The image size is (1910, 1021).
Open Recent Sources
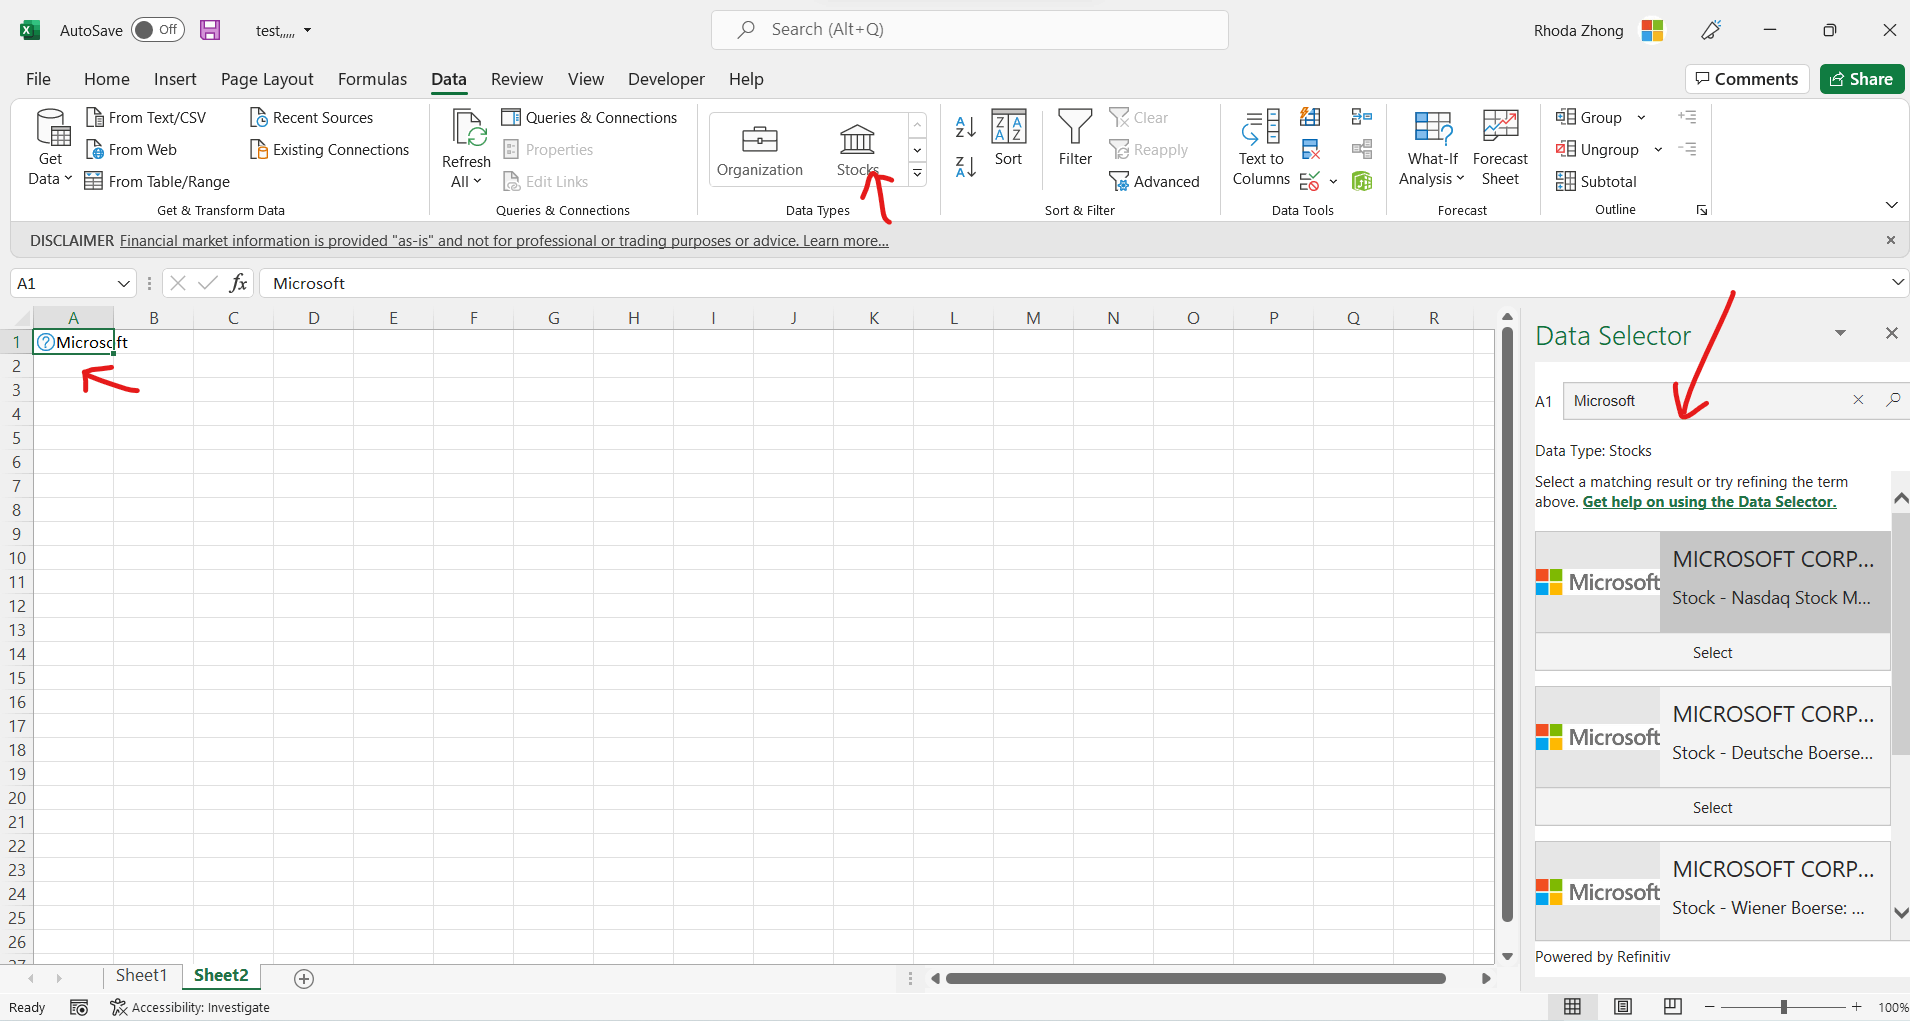[311, 118]
